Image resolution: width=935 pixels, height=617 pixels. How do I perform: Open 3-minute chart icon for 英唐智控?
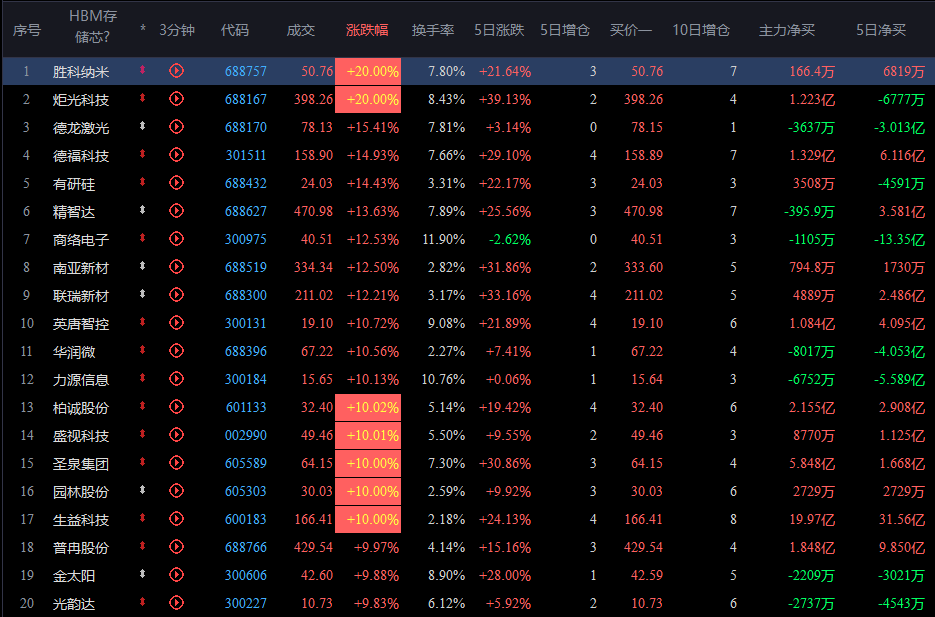pyautogui.click(x=177, y=323)
